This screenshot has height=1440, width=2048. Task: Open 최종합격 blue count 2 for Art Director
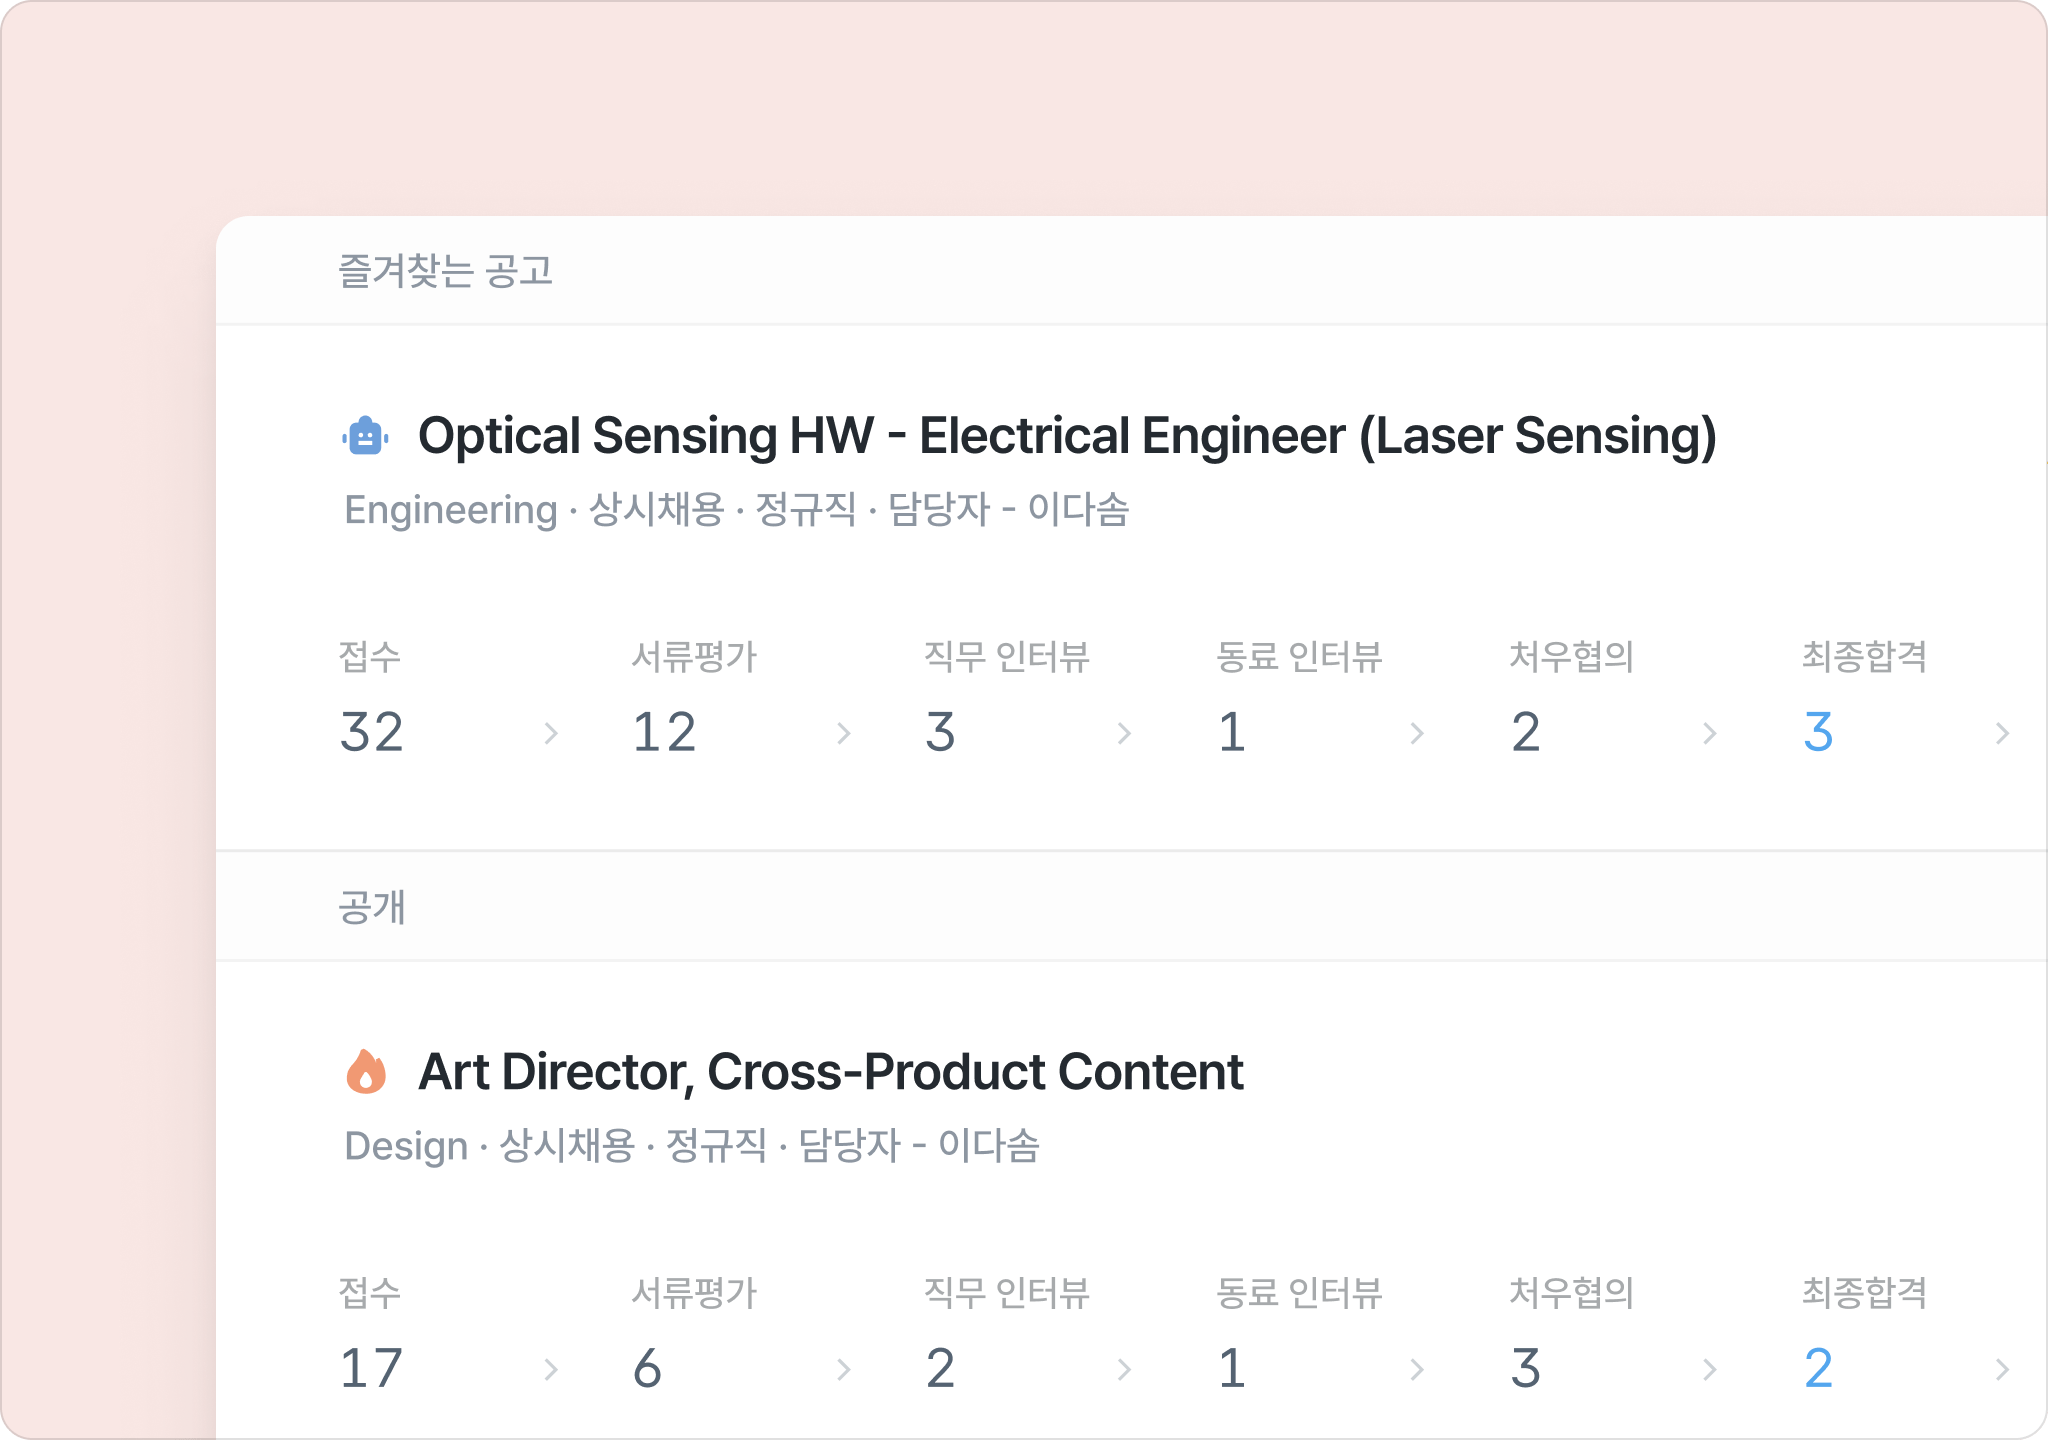coord(1818,1368)
